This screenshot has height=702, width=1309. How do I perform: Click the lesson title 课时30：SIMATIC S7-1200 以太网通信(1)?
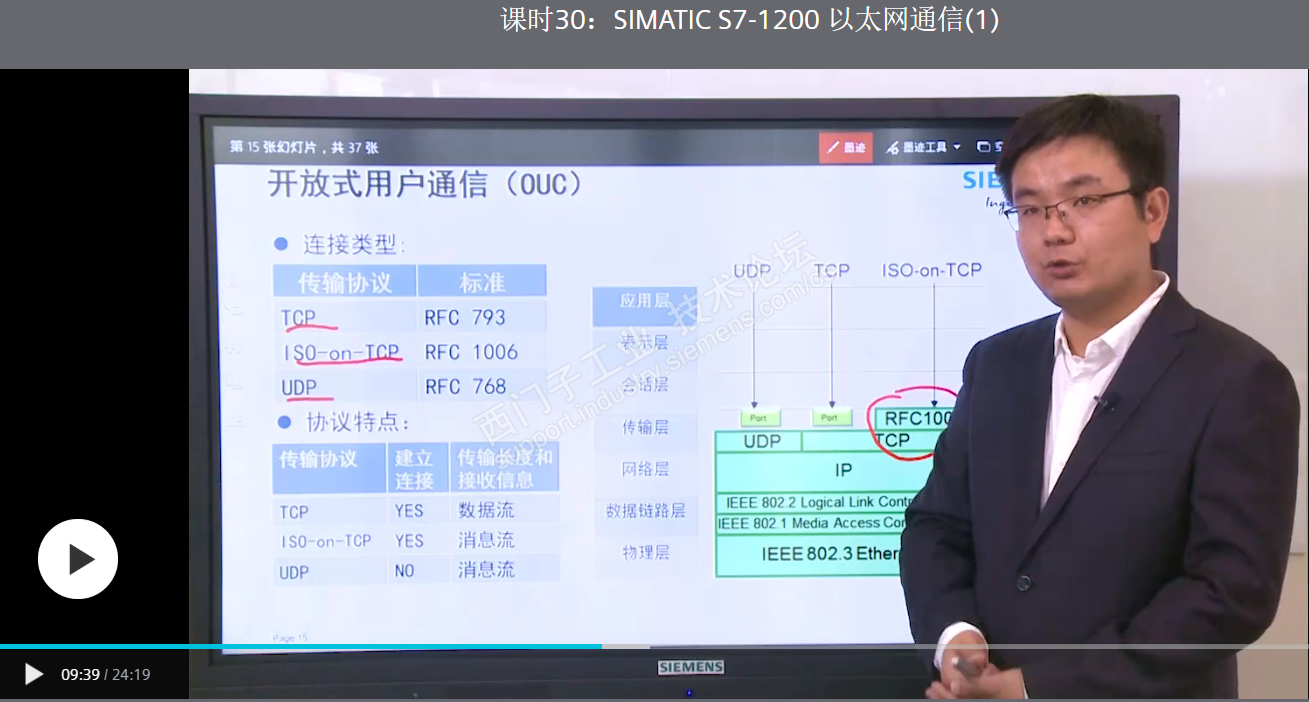point(749,19)
